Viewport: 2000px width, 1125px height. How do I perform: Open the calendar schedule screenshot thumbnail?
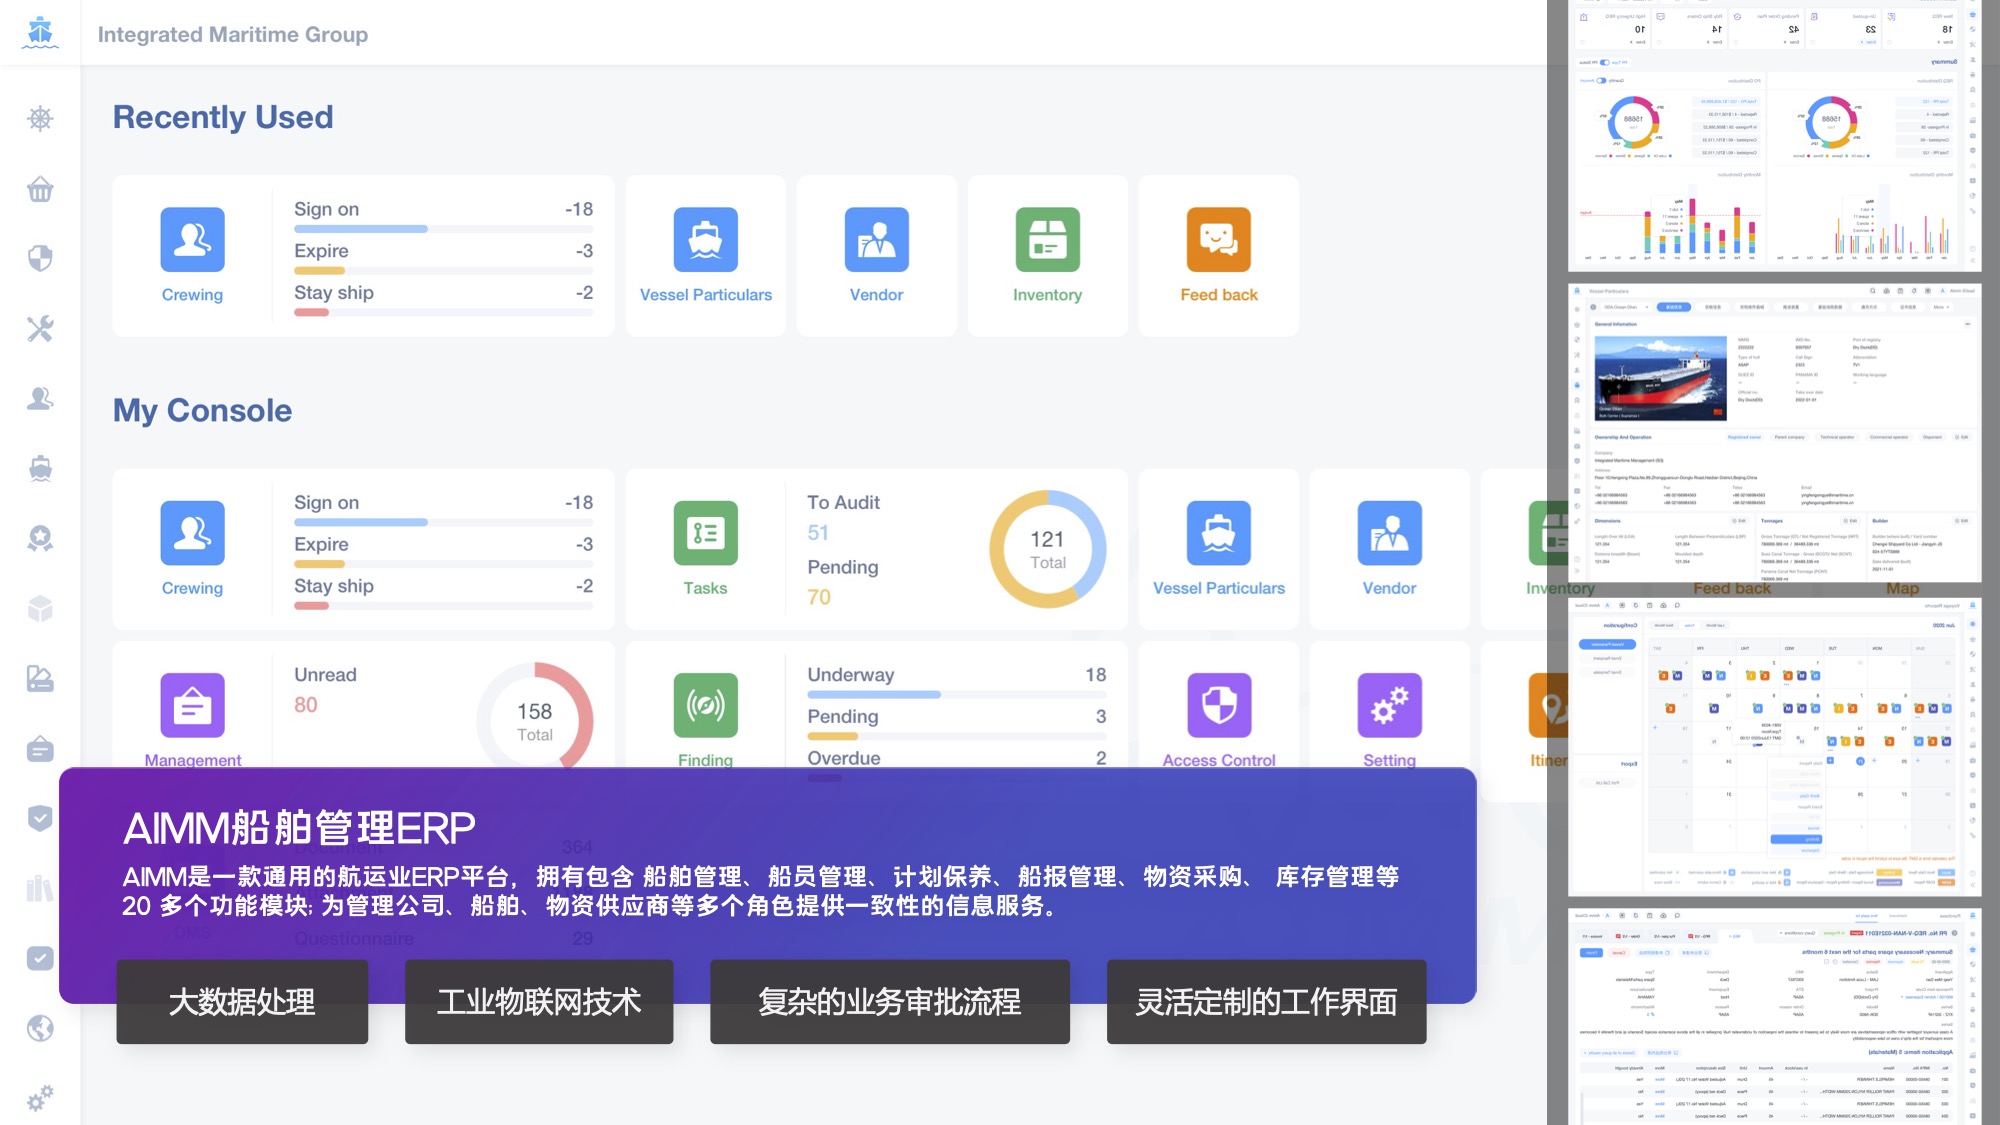(x=1774, y=747)
